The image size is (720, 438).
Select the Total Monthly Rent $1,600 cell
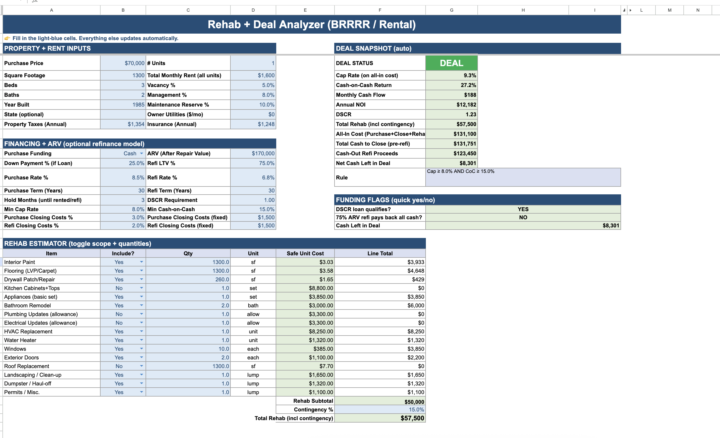pos(253,75)
